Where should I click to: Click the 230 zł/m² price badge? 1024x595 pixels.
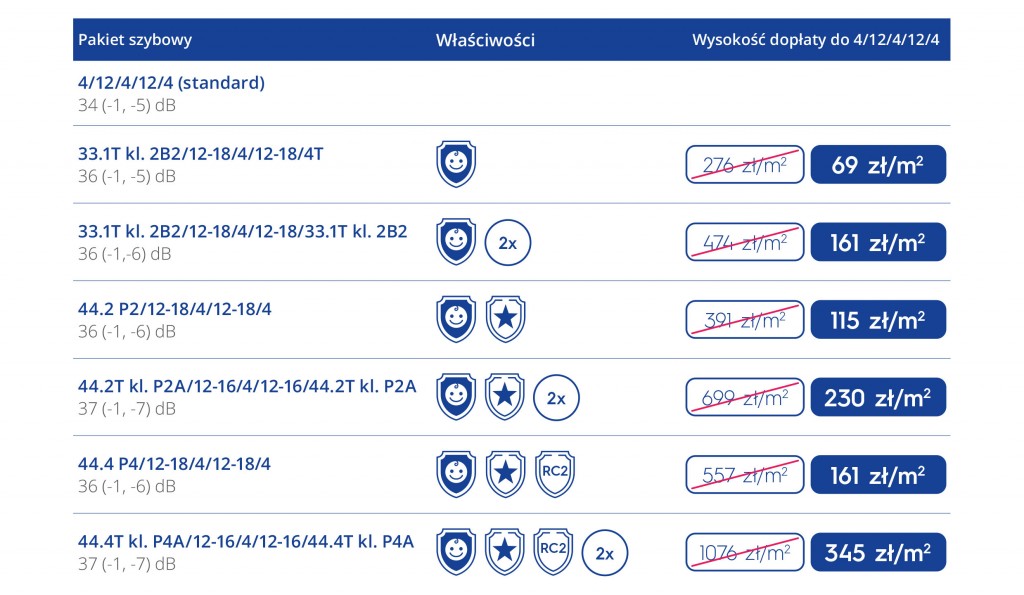pyautogui.click(x=878, y=397)
